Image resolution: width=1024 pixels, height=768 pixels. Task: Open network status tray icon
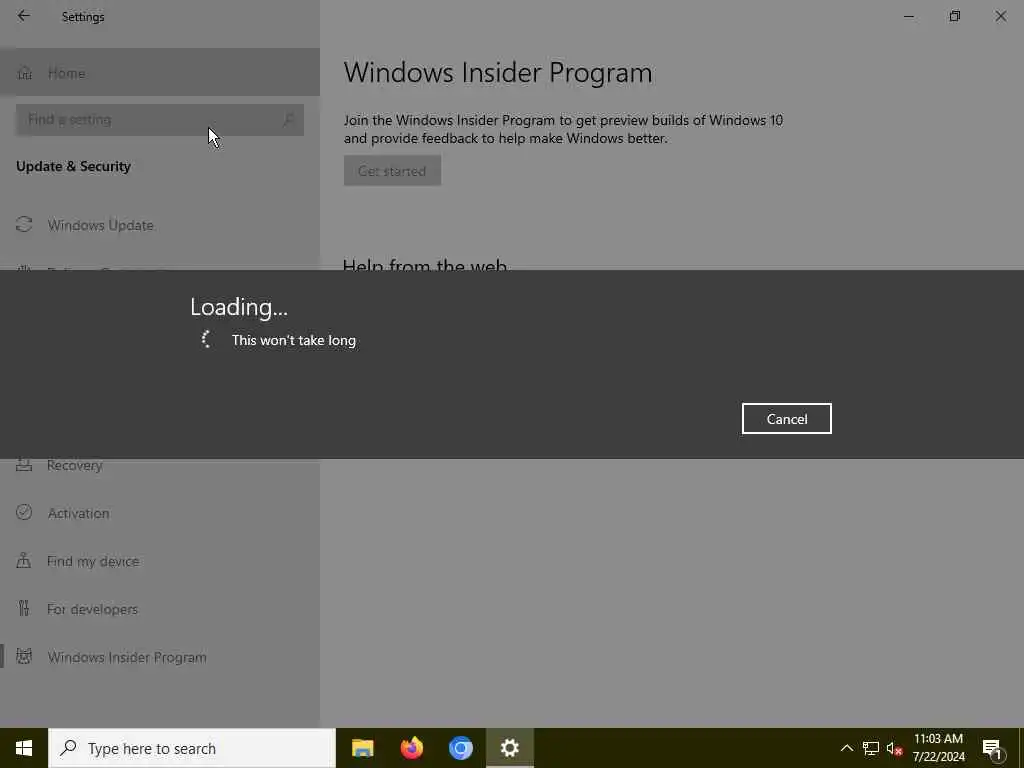point(871,748)
